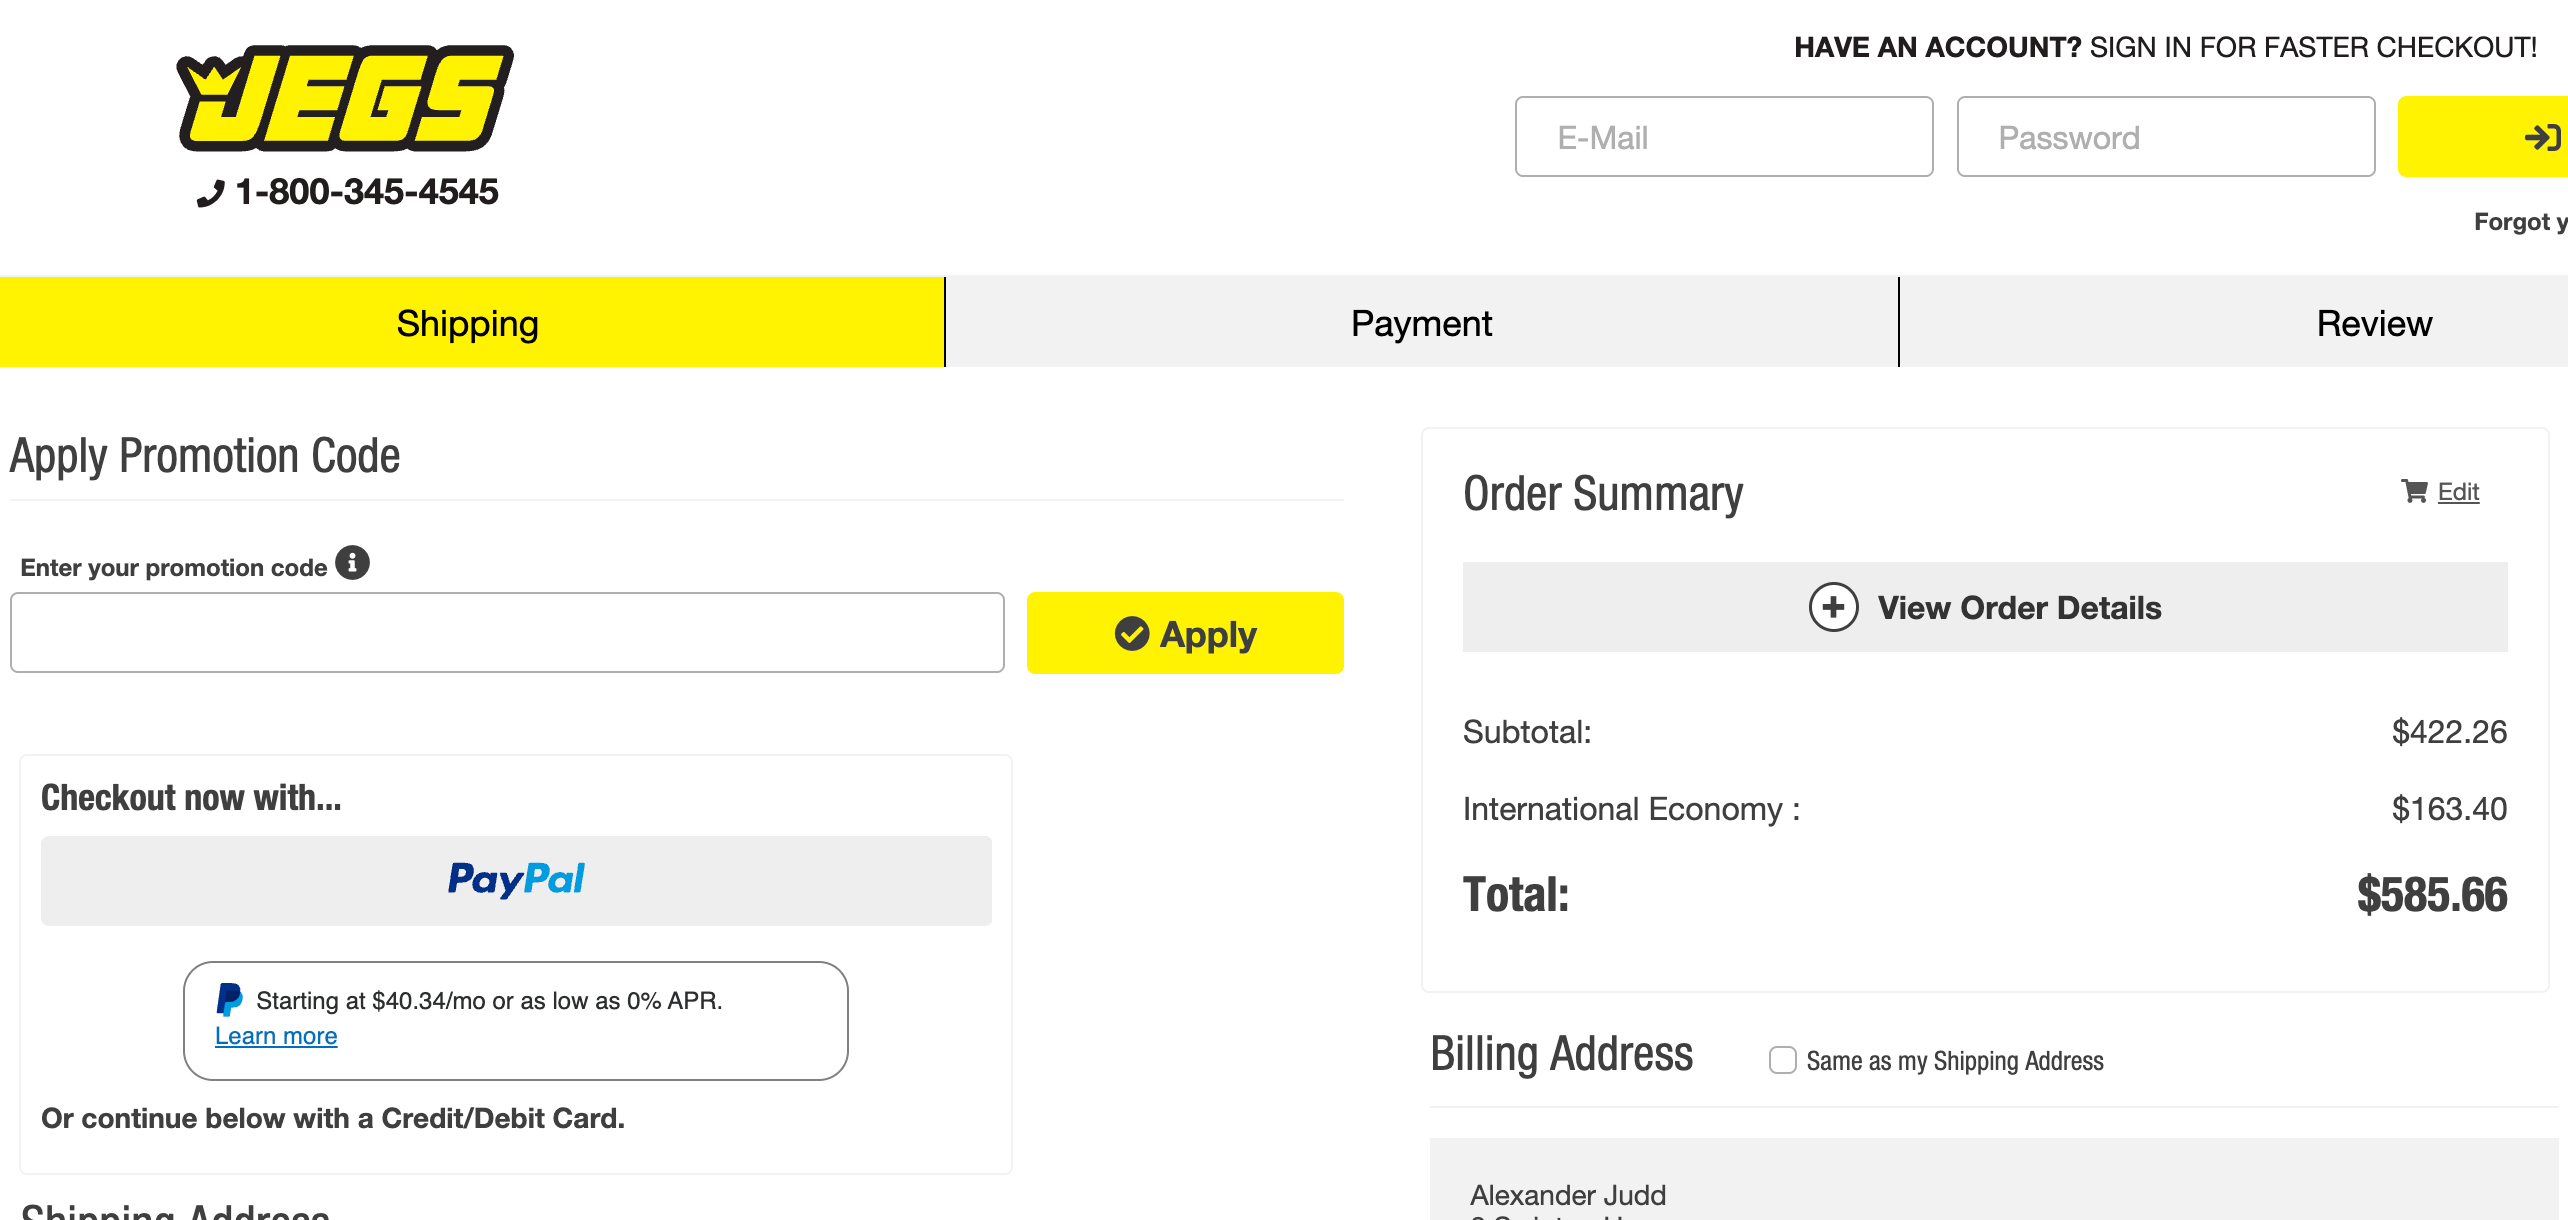Focus the Password input field
The height and width of the screenshot is (1220, 2568).
coord(2165,137)
